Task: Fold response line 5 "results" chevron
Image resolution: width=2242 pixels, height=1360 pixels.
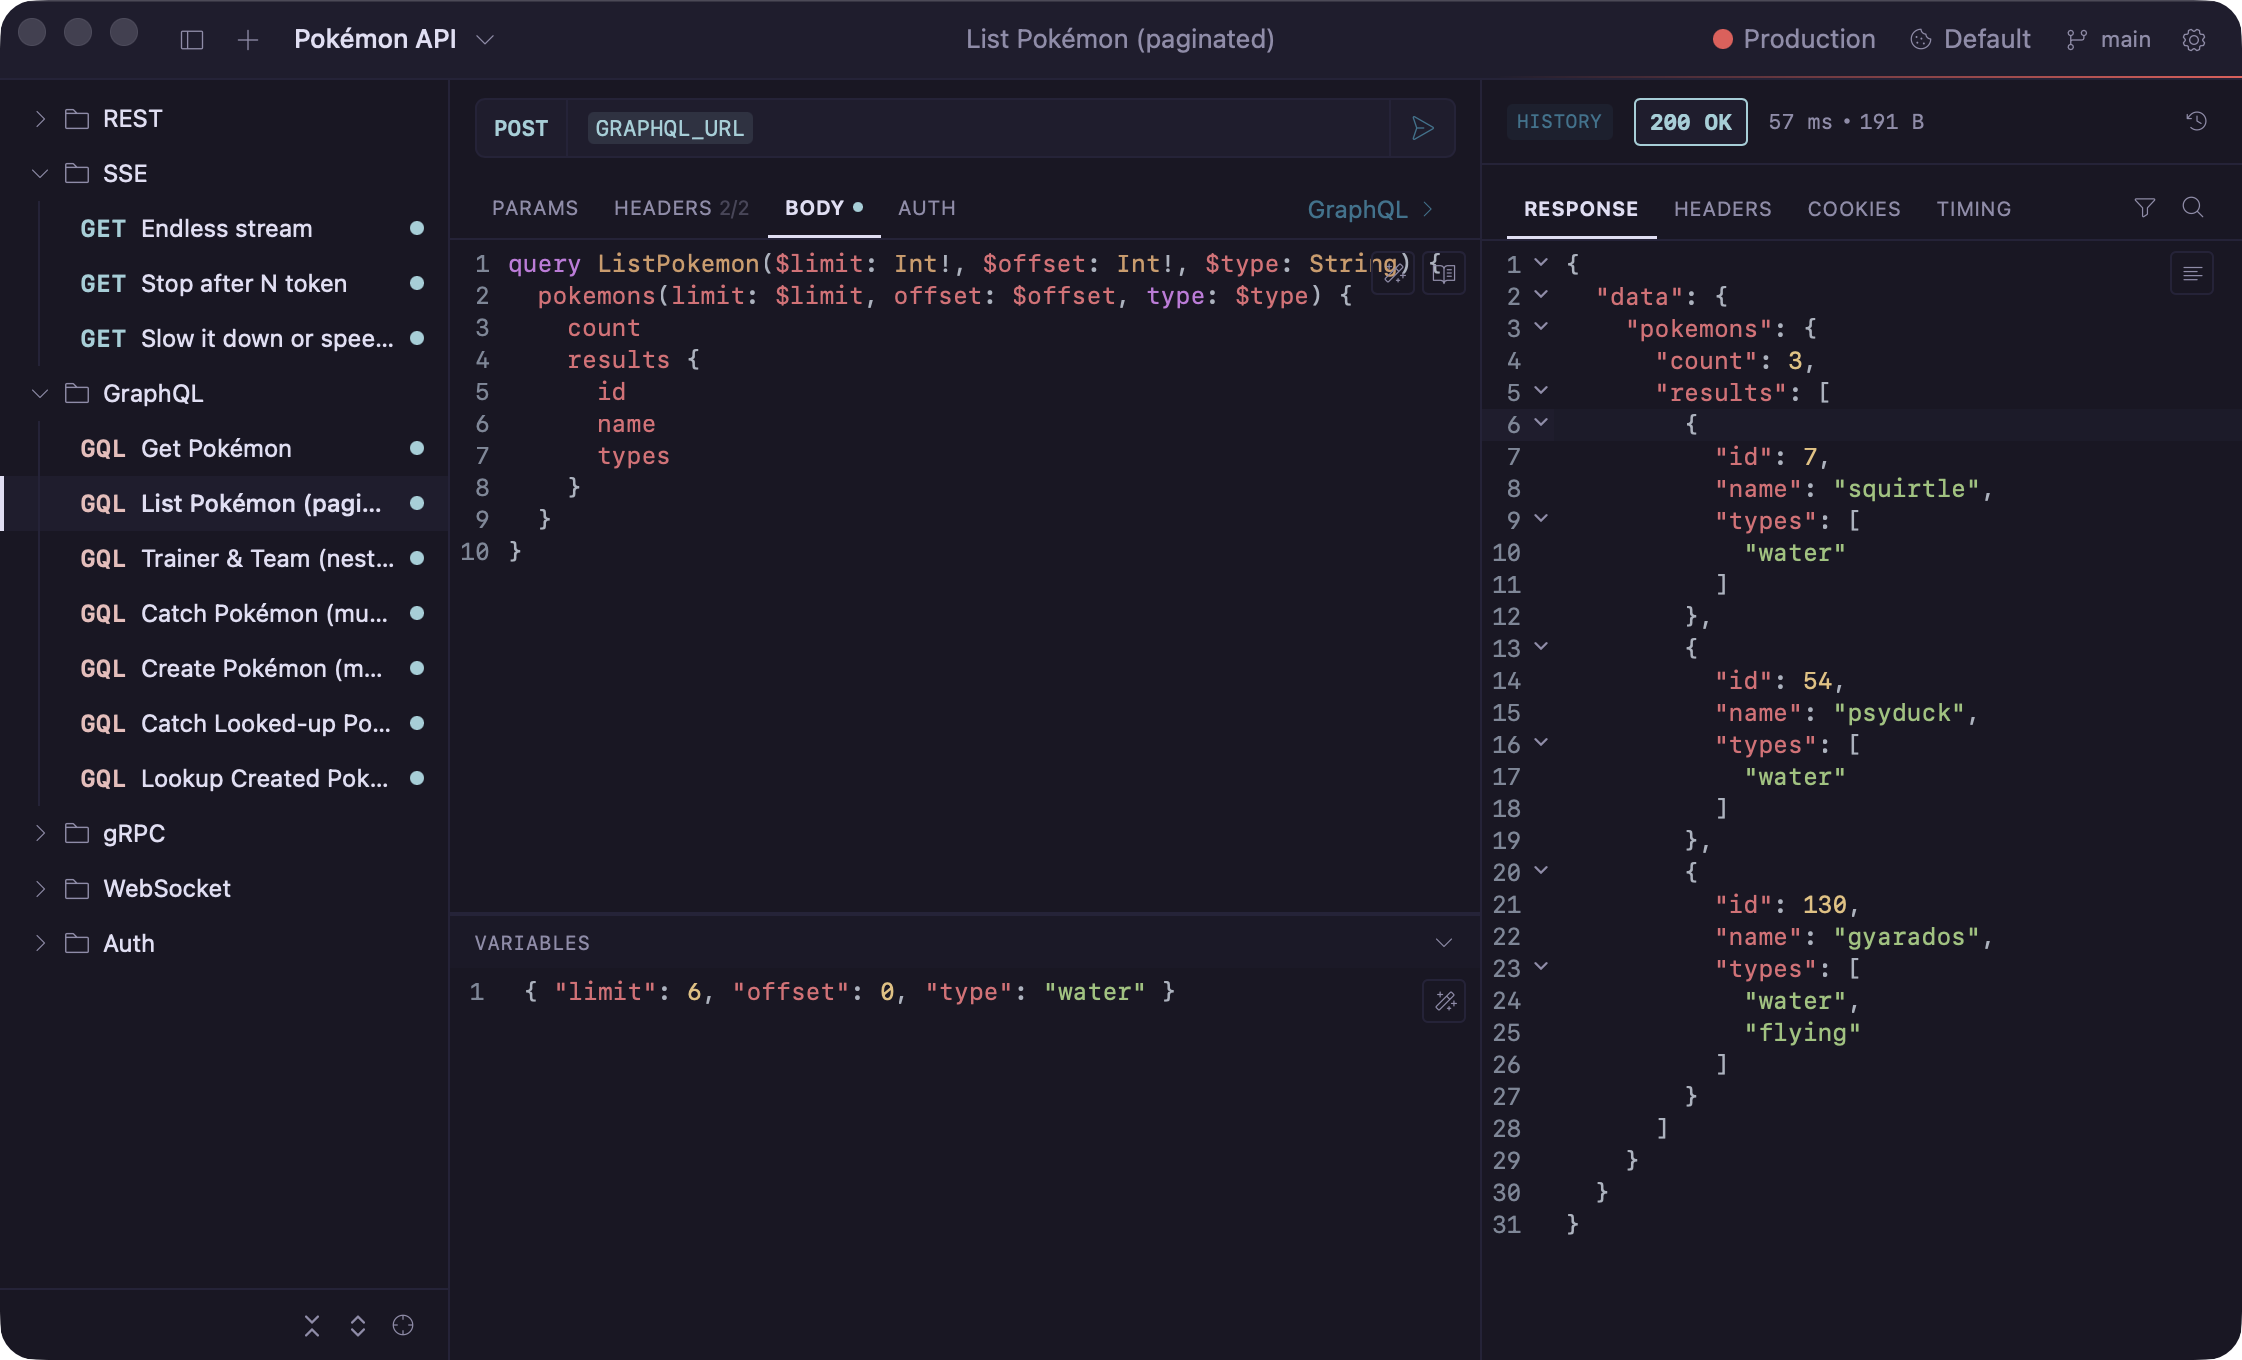Action: coord(1541,391)
